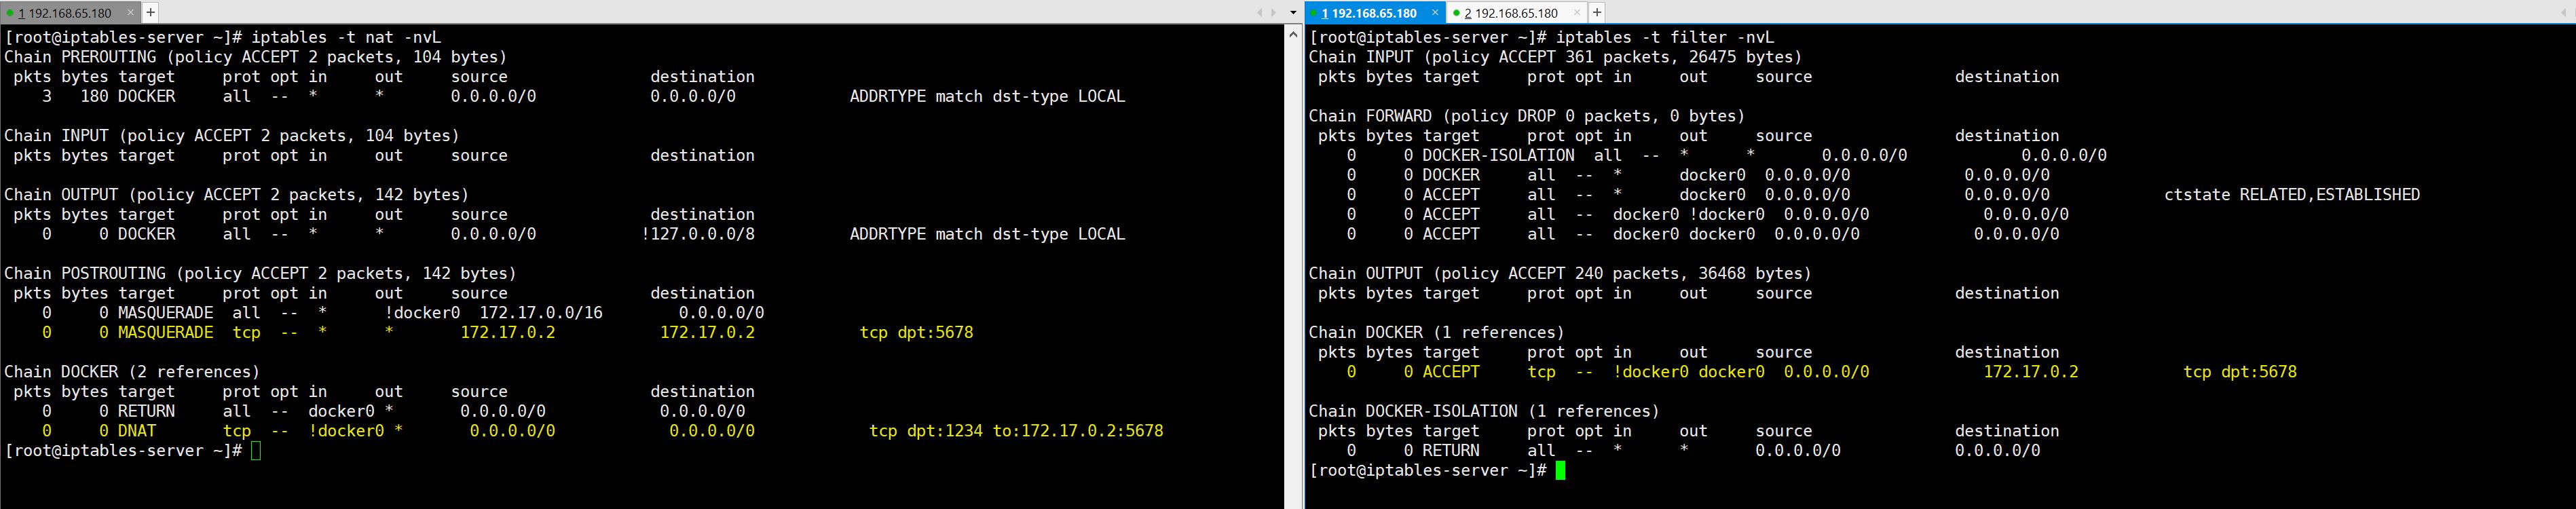Viewport: 2576px width, 509px height.
Task: Close the left pane's 192.168.65.180 tab
Action: [132, 13]
